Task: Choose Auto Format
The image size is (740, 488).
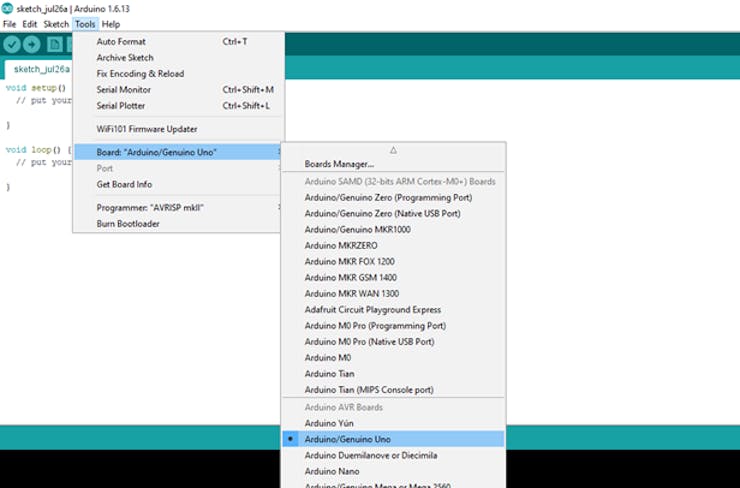Action: 179,42
